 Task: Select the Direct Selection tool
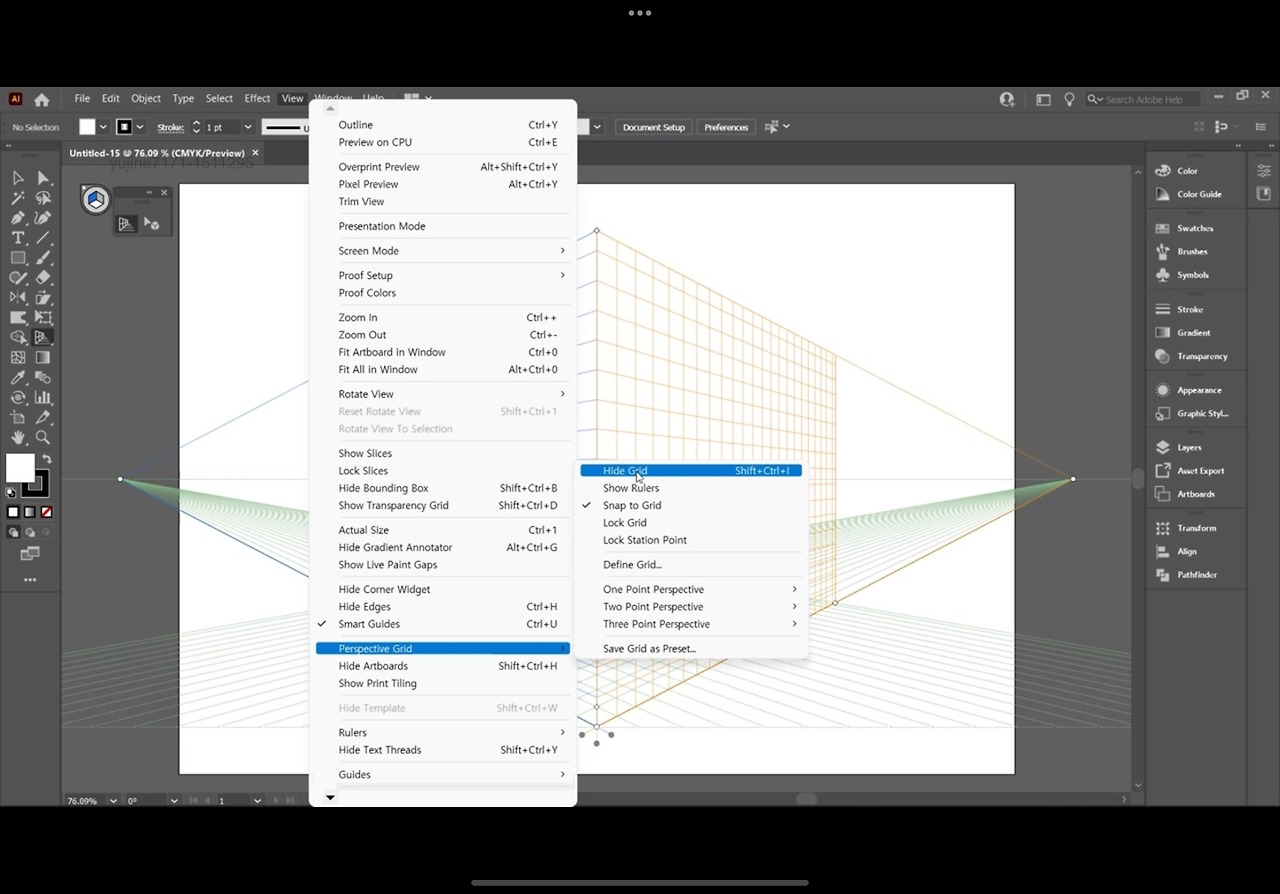(x=43, y=178)
